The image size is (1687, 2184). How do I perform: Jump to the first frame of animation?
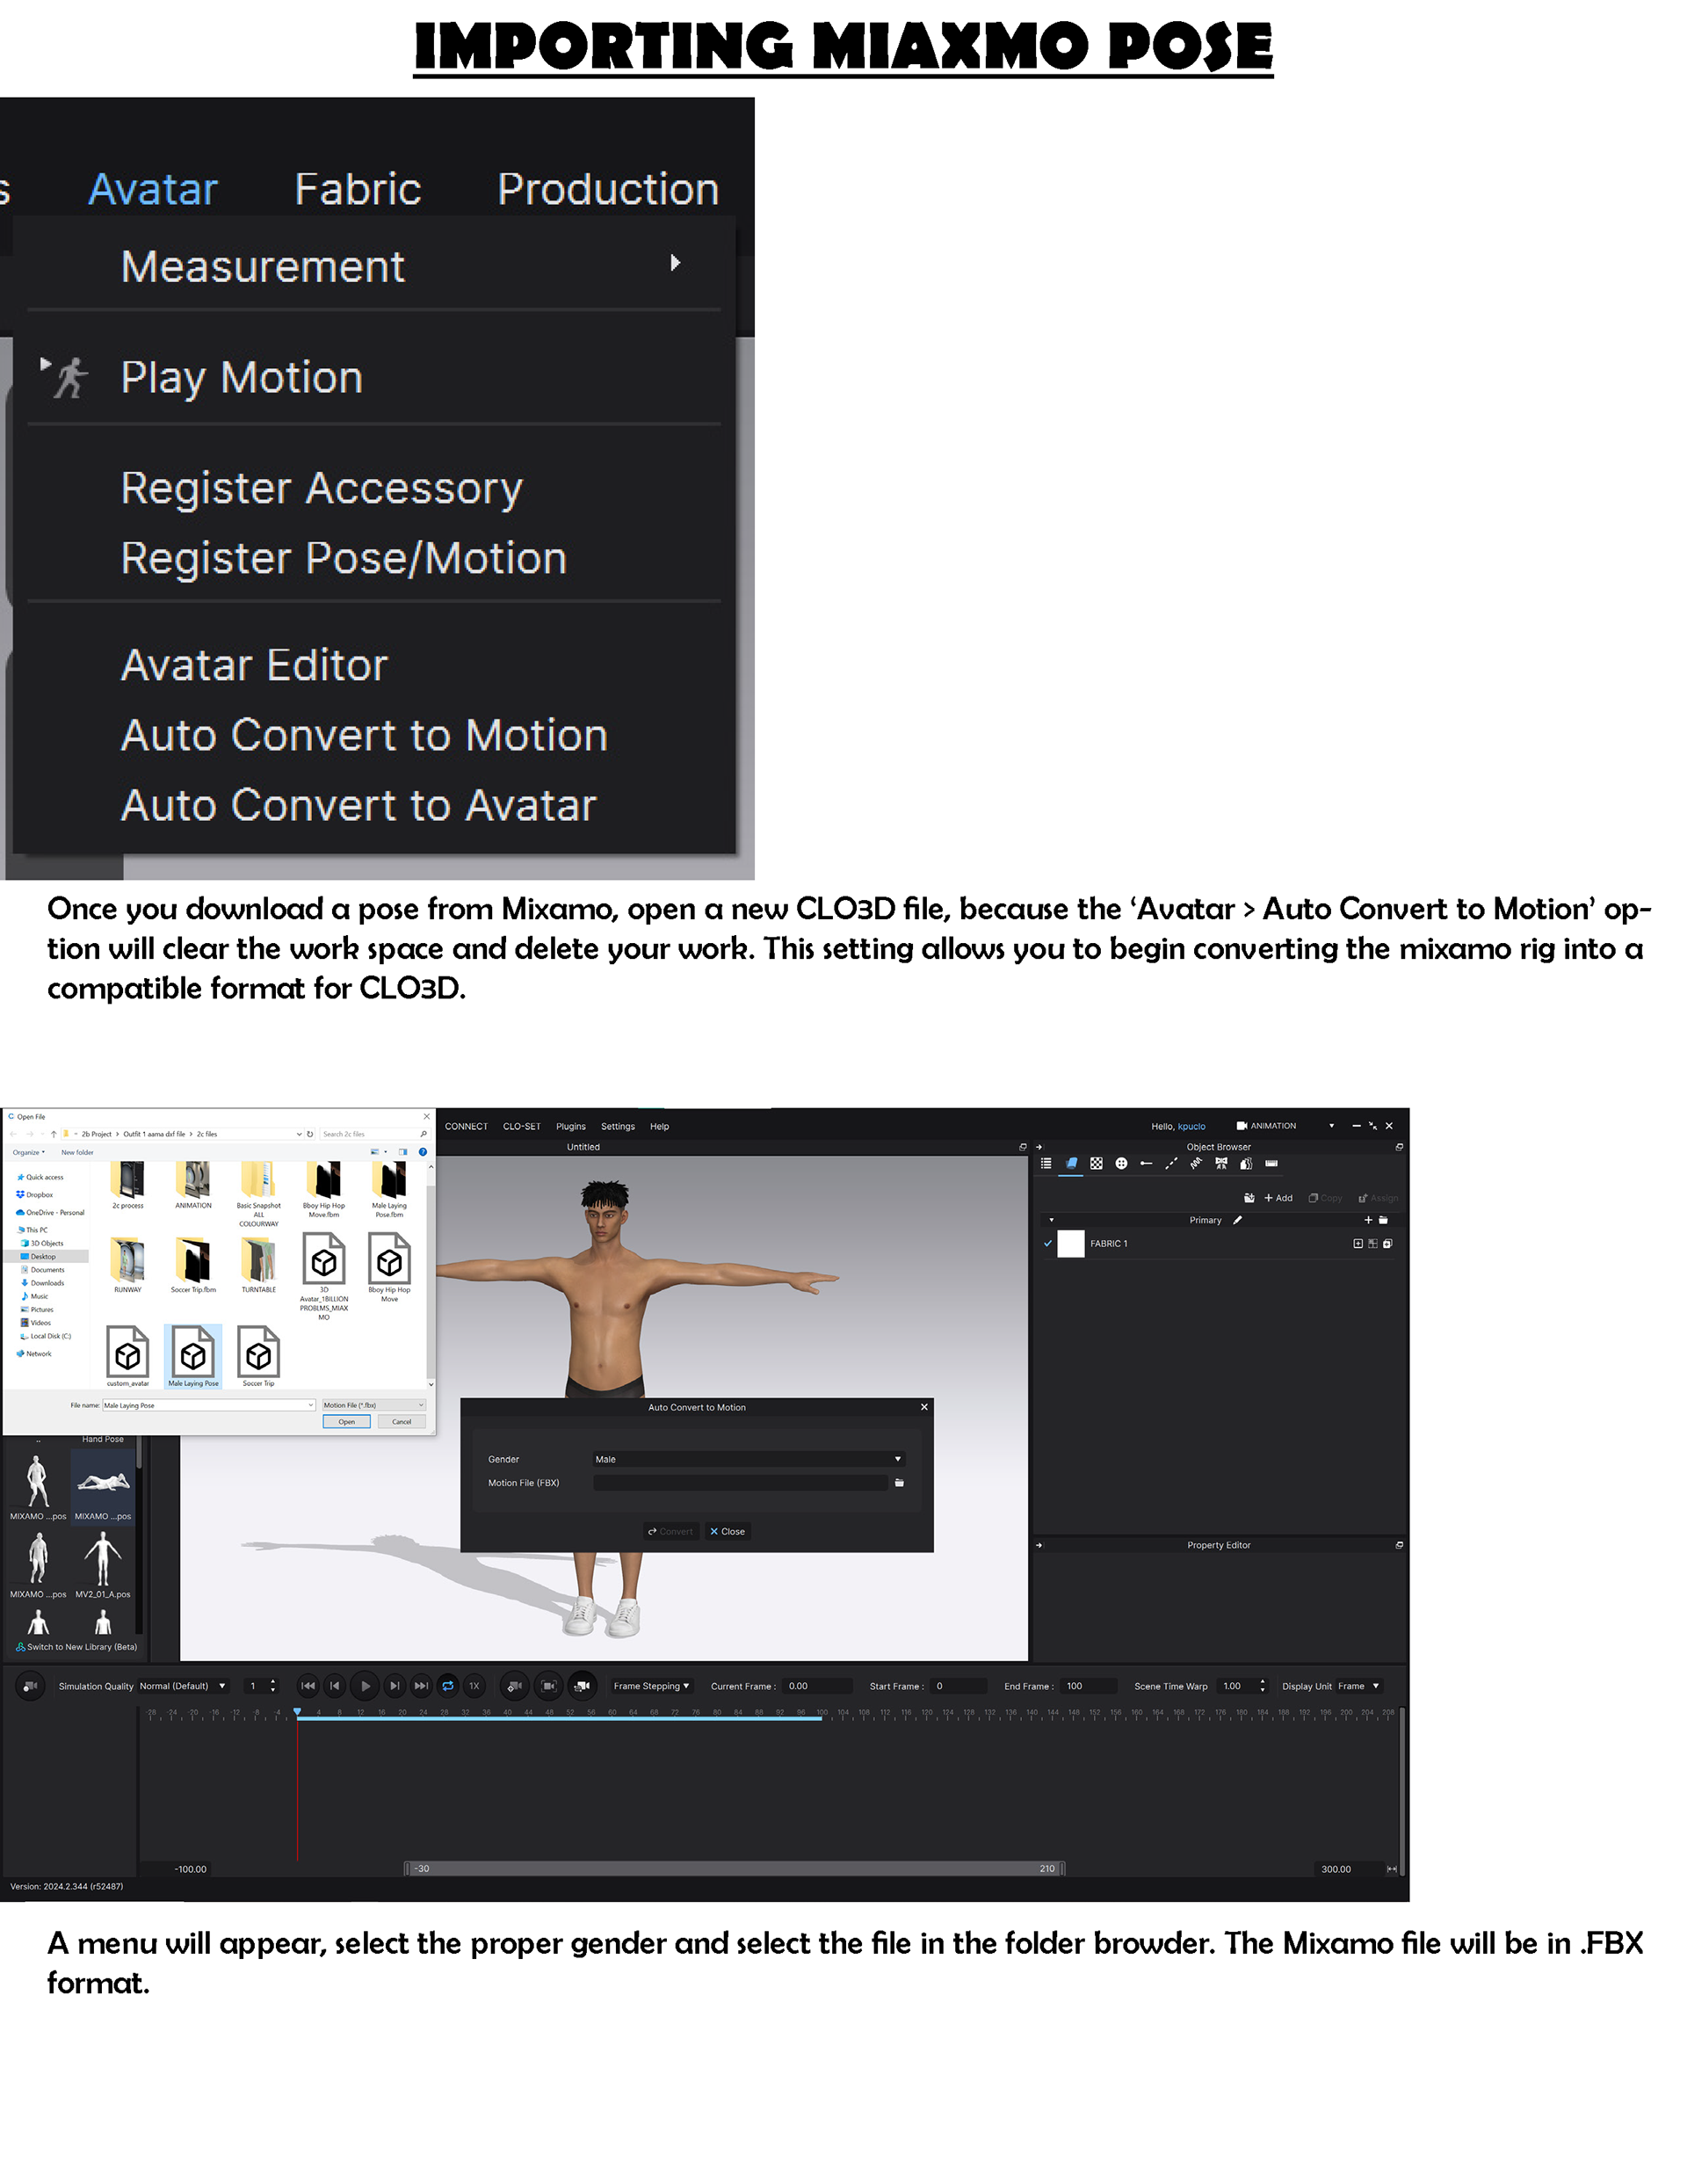(308, 1686)
